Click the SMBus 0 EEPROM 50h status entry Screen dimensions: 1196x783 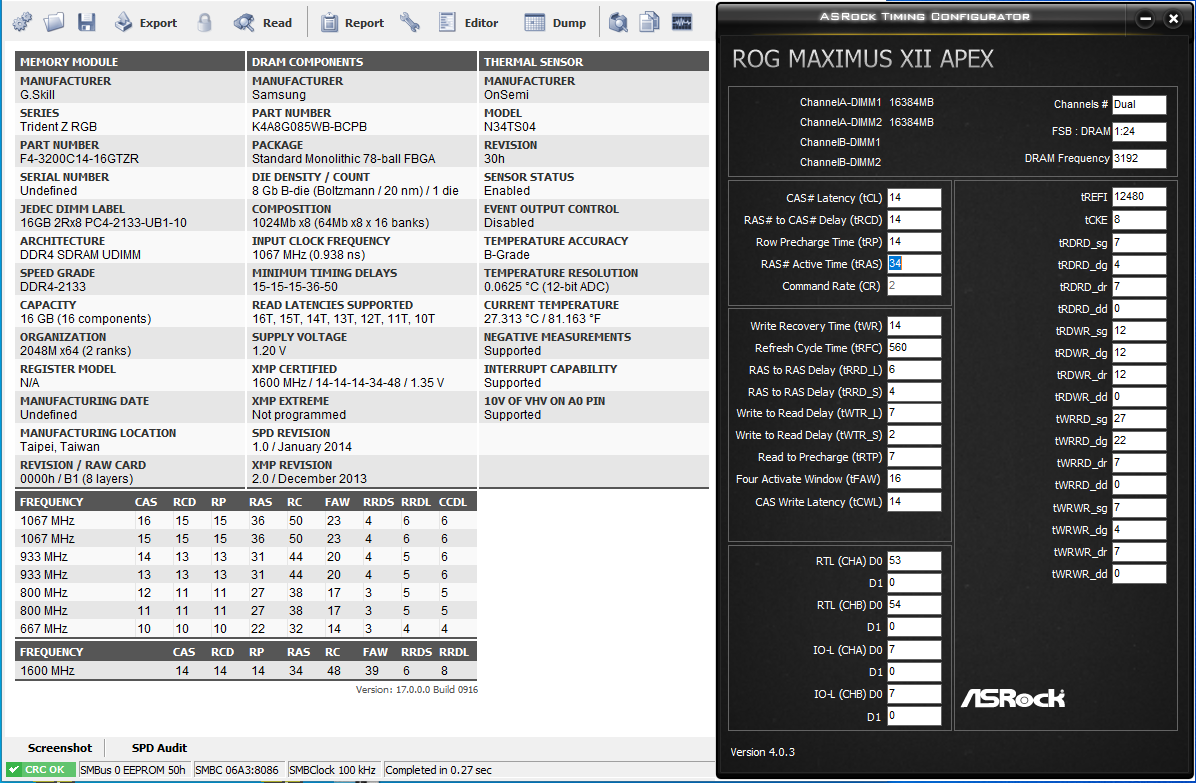[133, 770]
